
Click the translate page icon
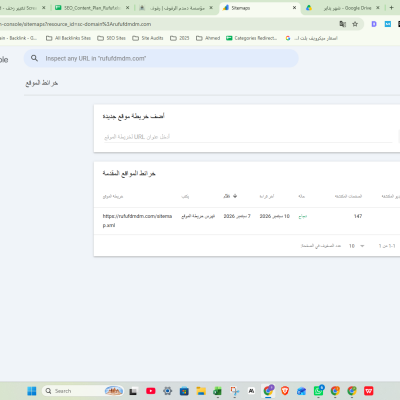point(342,24)
